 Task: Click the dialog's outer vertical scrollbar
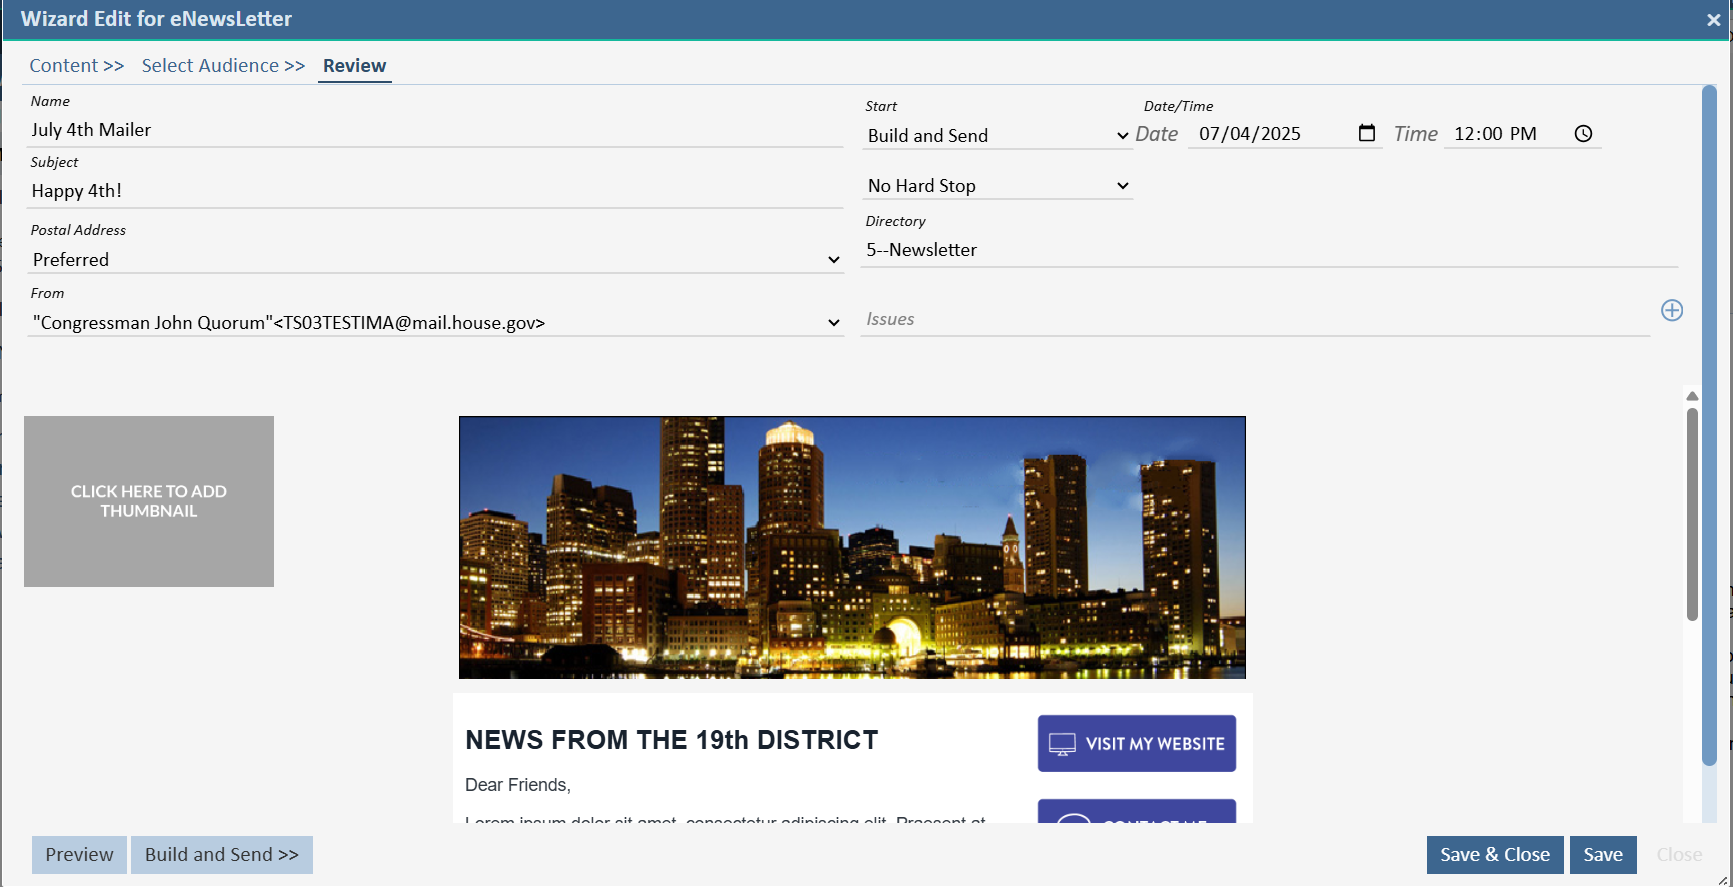(x=1709, y=426)
